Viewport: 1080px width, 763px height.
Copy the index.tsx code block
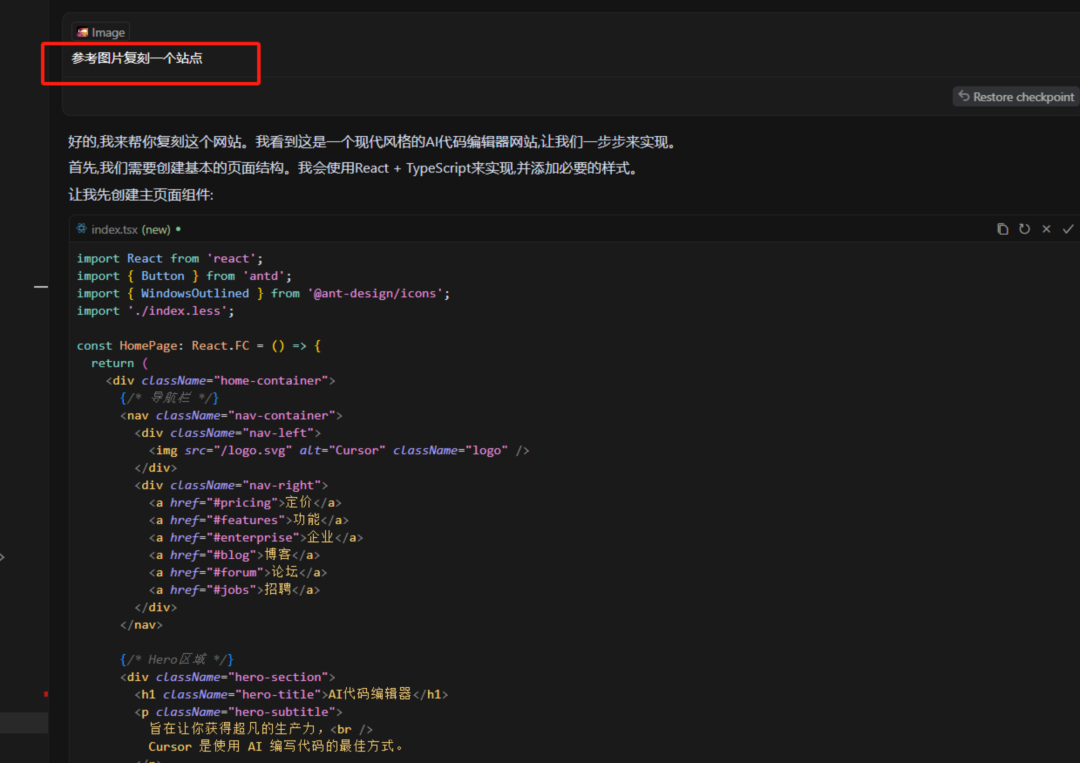coord(1002,229)
